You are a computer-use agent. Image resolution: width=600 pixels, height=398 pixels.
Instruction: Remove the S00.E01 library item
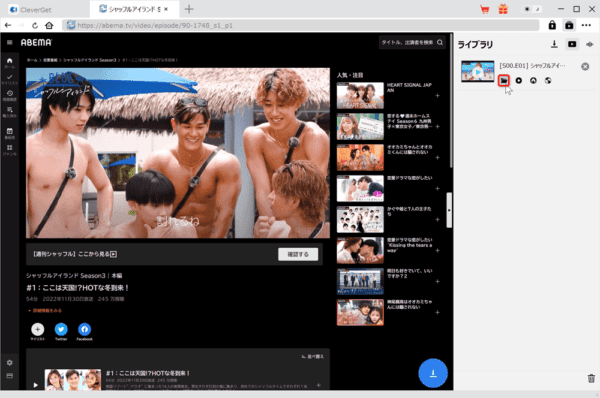pyautogui.click(x=585, y=66)
